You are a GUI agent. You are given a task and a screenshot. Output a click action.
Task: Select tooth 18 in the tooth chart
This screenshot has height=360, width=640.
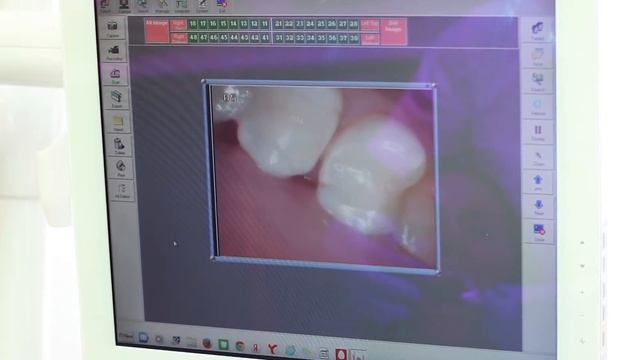[193, 24]
